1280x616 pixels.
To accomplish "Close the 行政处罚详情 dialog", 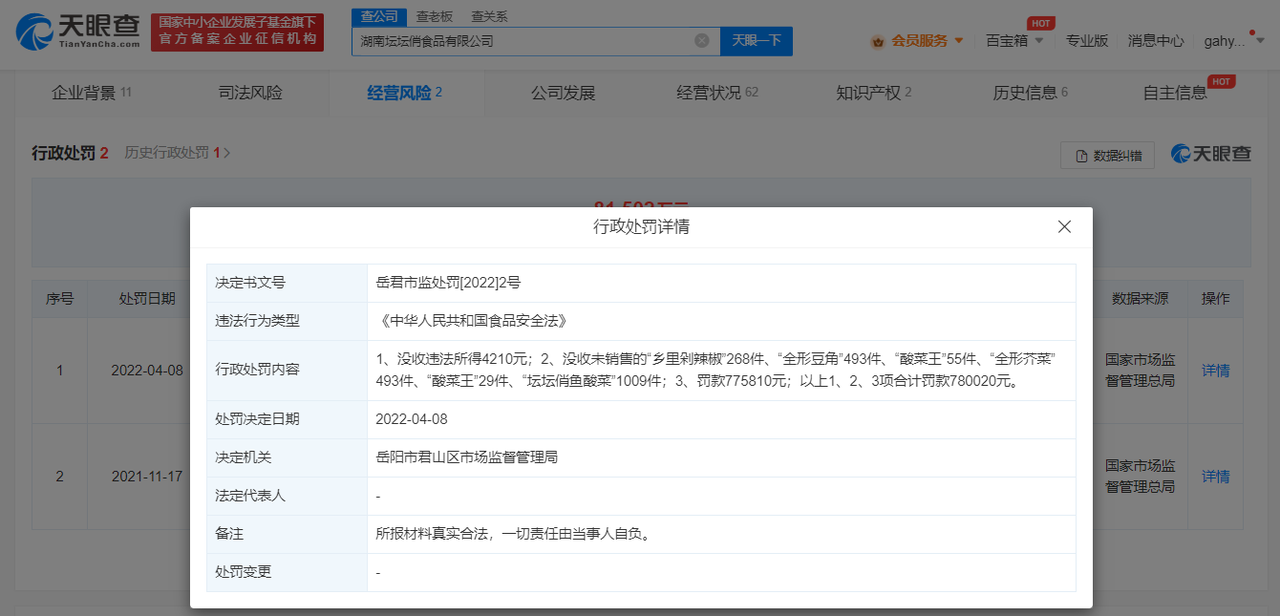I will (1064, 227).
